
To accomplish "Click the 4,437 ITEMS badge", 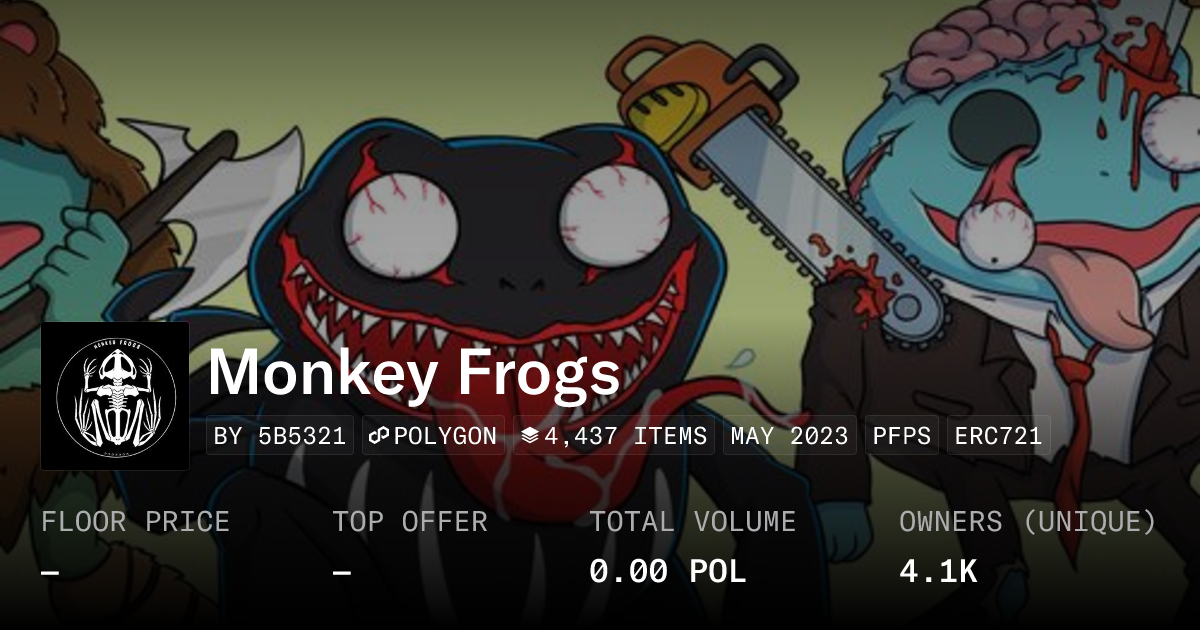I will (x=614, y=436).
